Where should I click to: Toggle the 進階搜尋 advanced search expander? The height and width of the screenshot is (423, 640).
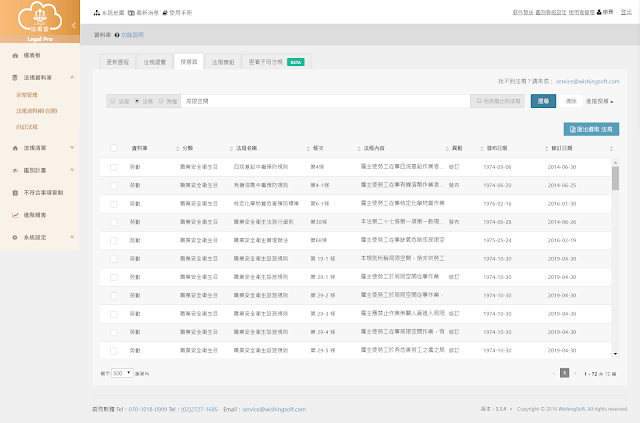tap(599, 101)
